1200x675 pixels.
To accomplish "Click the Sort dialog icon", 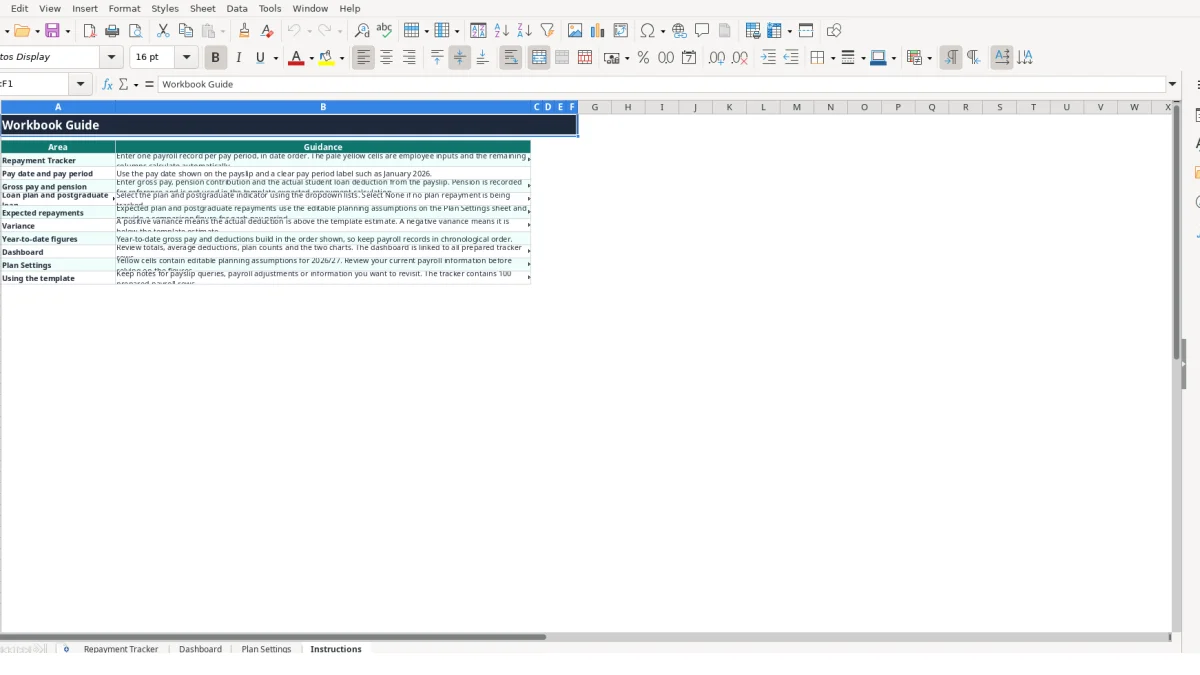I will 478,31.
